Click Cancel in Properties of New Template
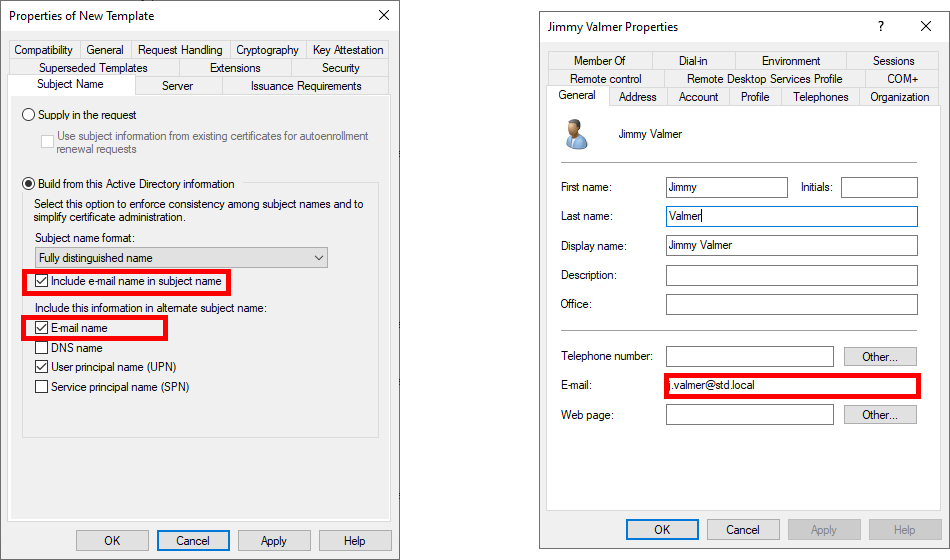 [x=193, y=541]
